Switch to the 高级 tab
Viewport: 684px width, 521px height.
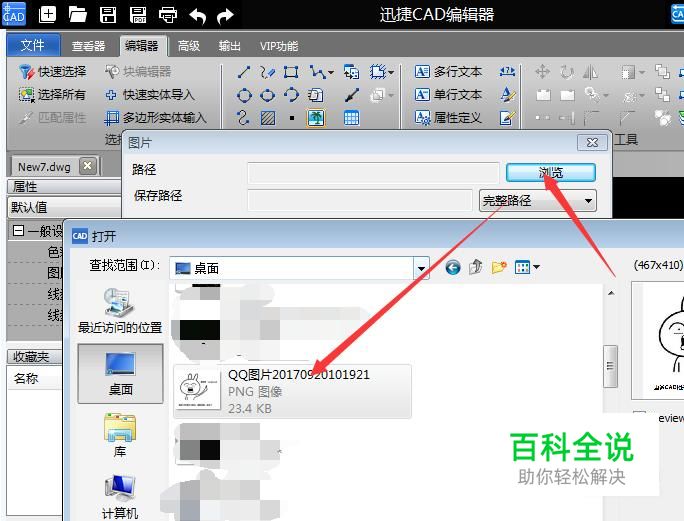pyautogui.click(x=189, y=46)
